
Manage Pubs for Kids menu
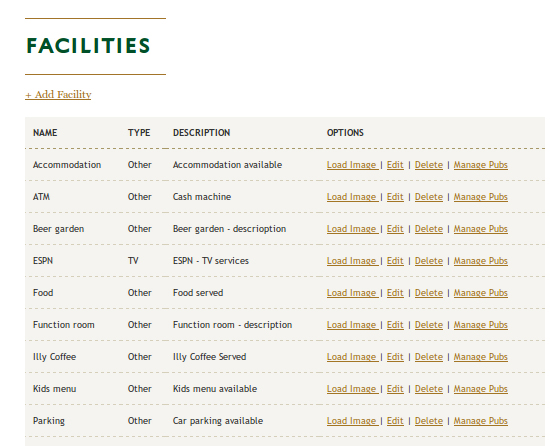pyautogui.click(x=481, y=389)
